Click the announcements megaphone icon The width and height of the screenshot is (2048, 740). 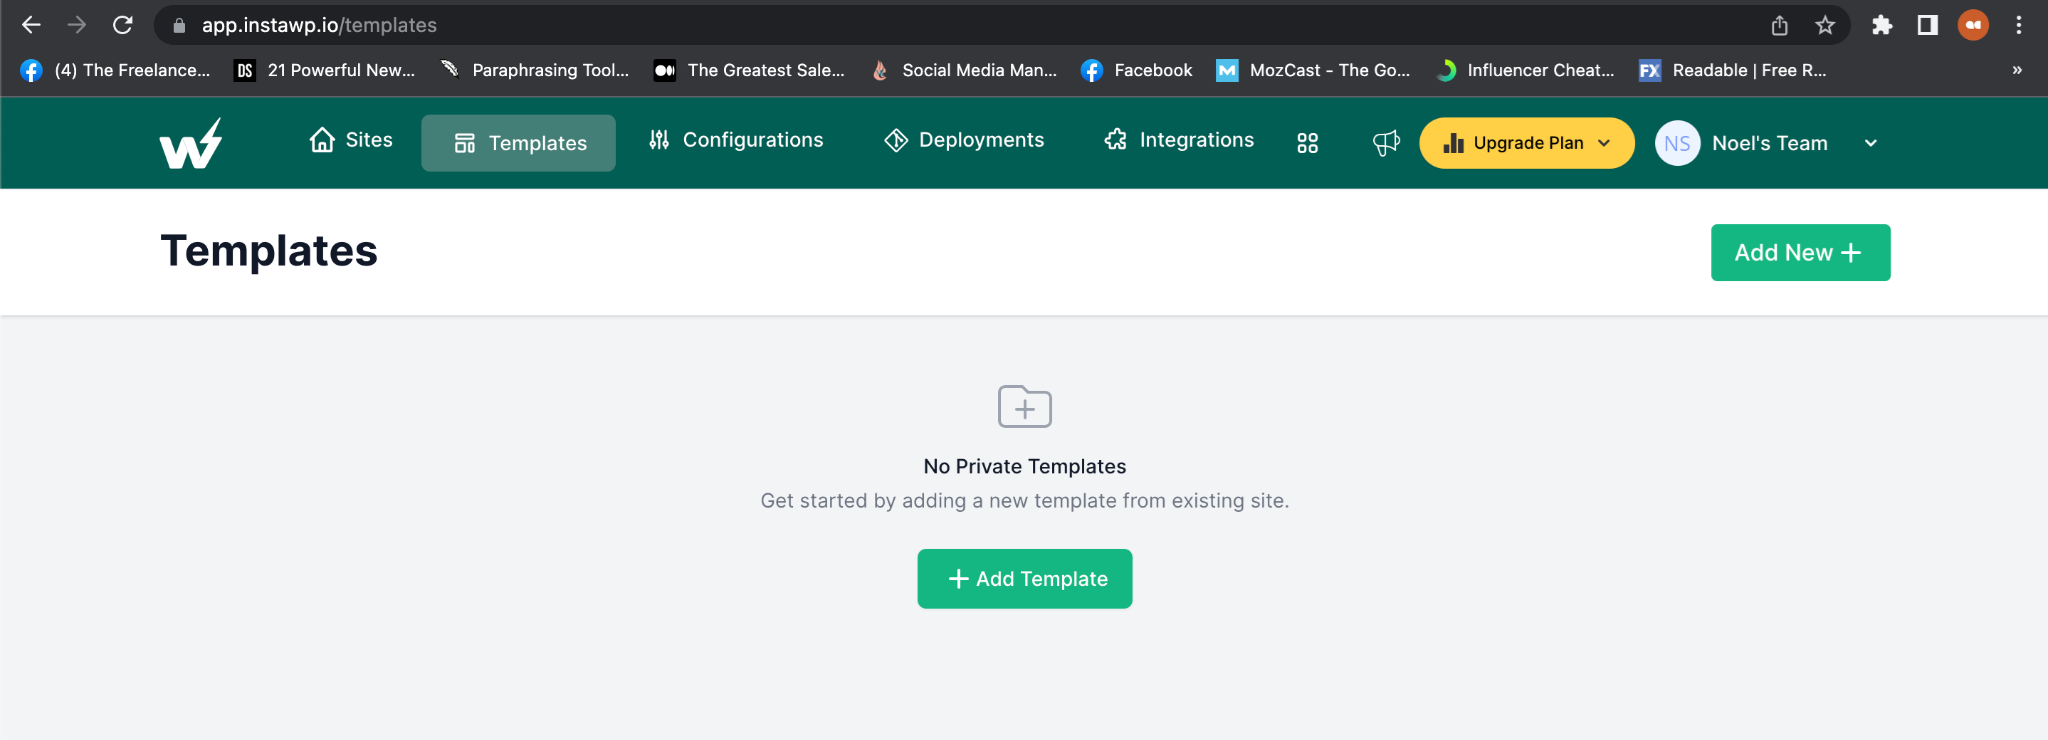[x=1386, y=143]
